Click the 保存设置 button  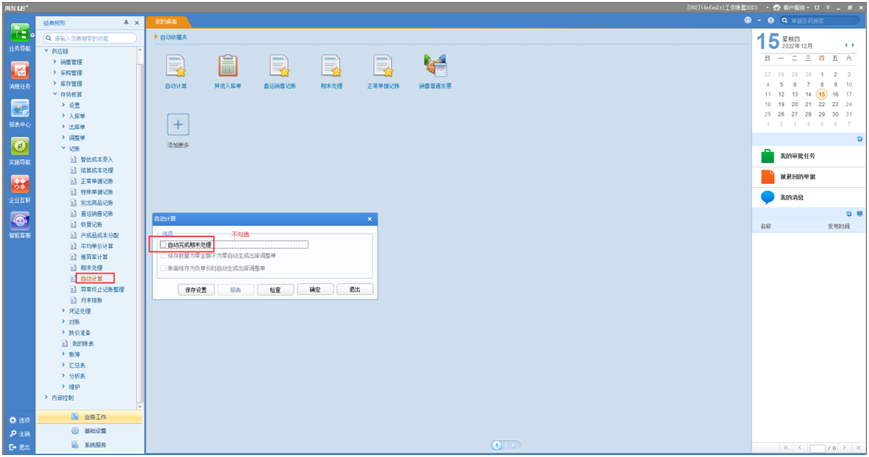coord(196,289)
